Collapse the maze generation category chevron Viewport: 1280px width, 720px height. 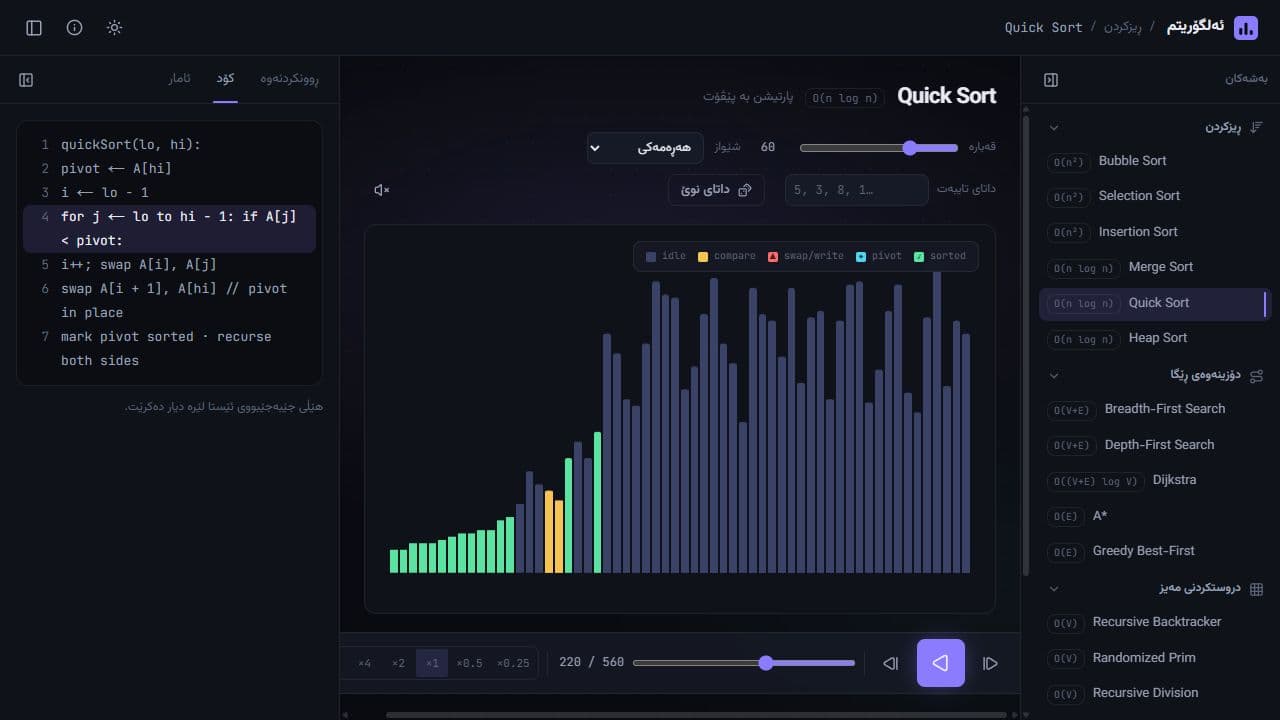[x=1053, y=589]
